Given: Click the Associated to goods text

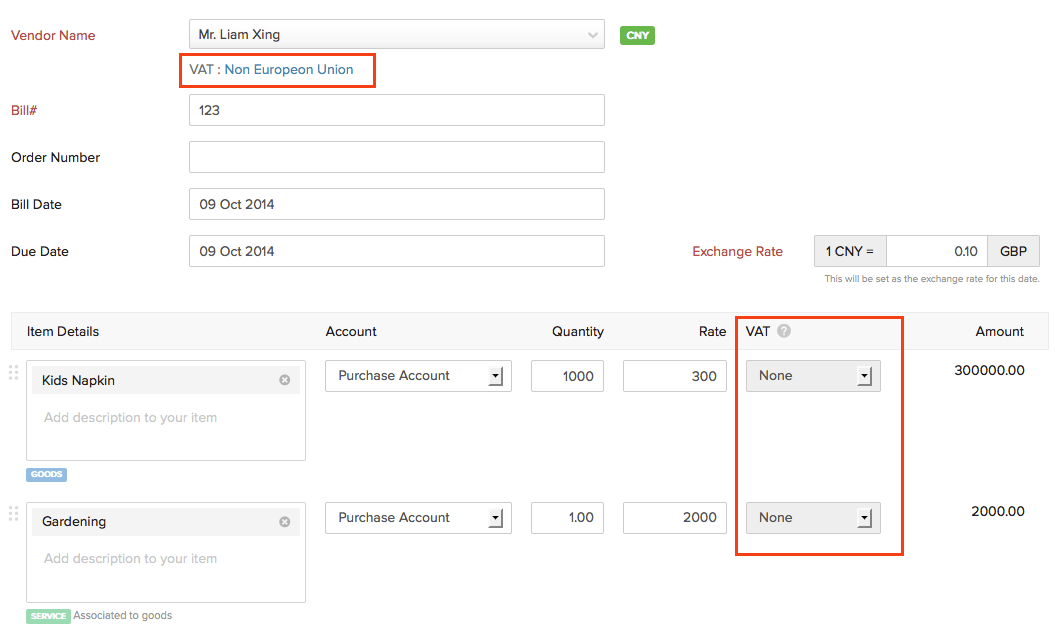Looking at the screenshot, I should click(122, 615).
